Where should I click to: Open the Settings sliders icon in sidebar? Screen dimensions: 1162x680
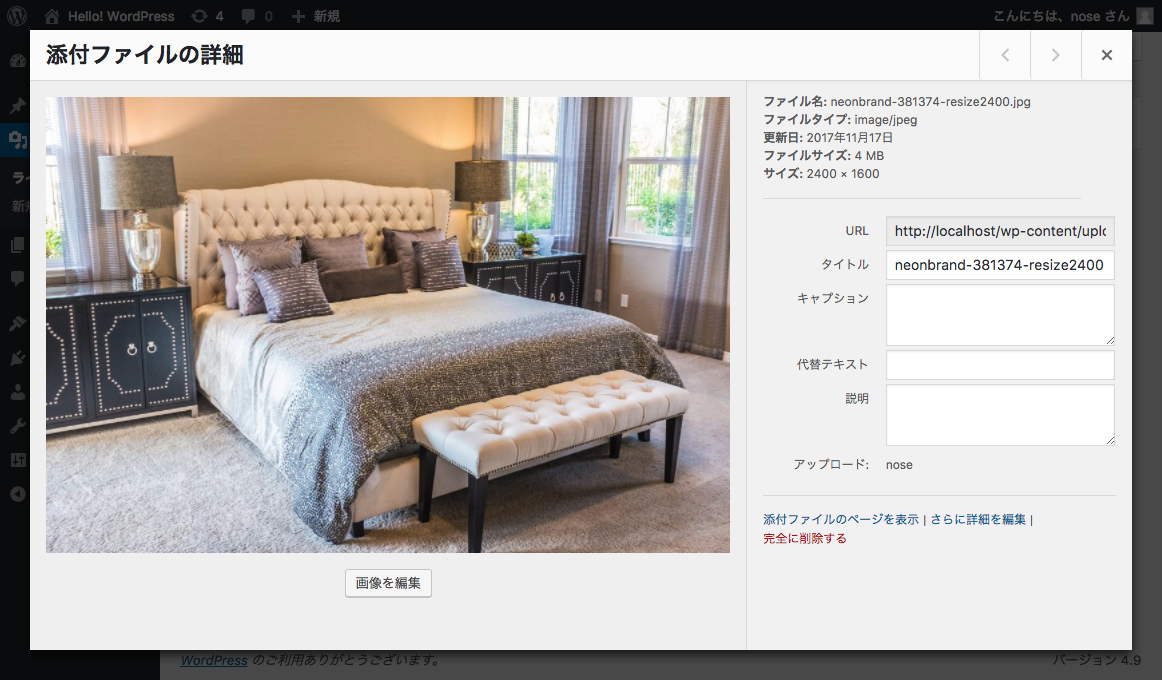pos(18,460)
